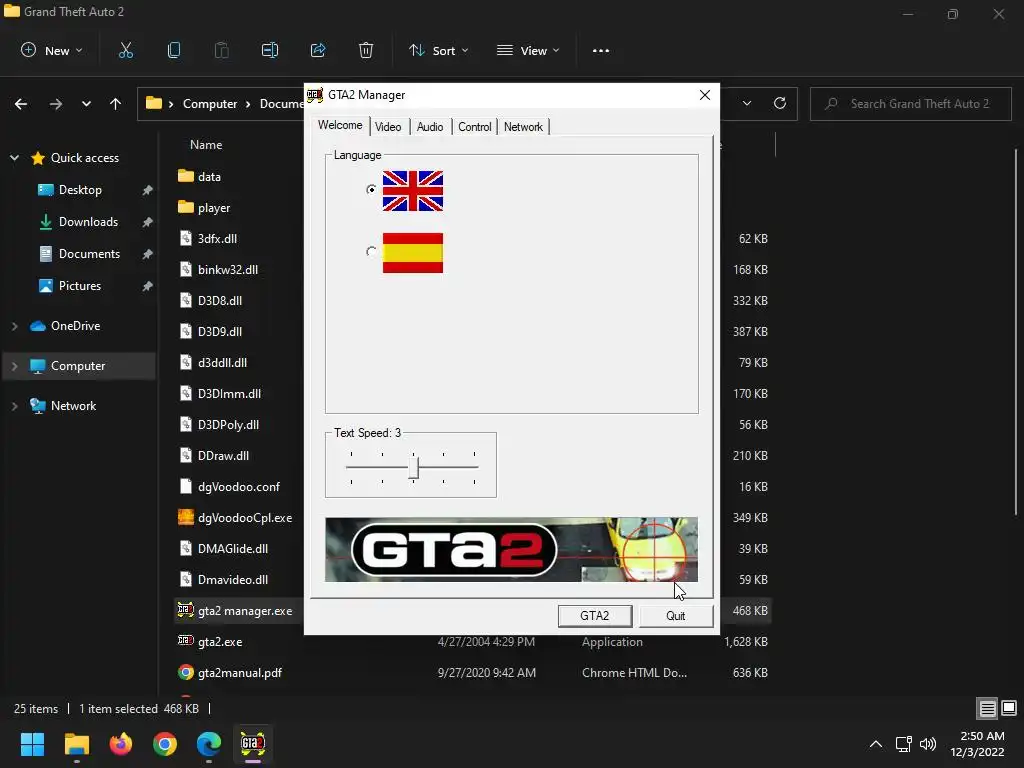
Task: Expand the Network tree node
Action: 14,406
